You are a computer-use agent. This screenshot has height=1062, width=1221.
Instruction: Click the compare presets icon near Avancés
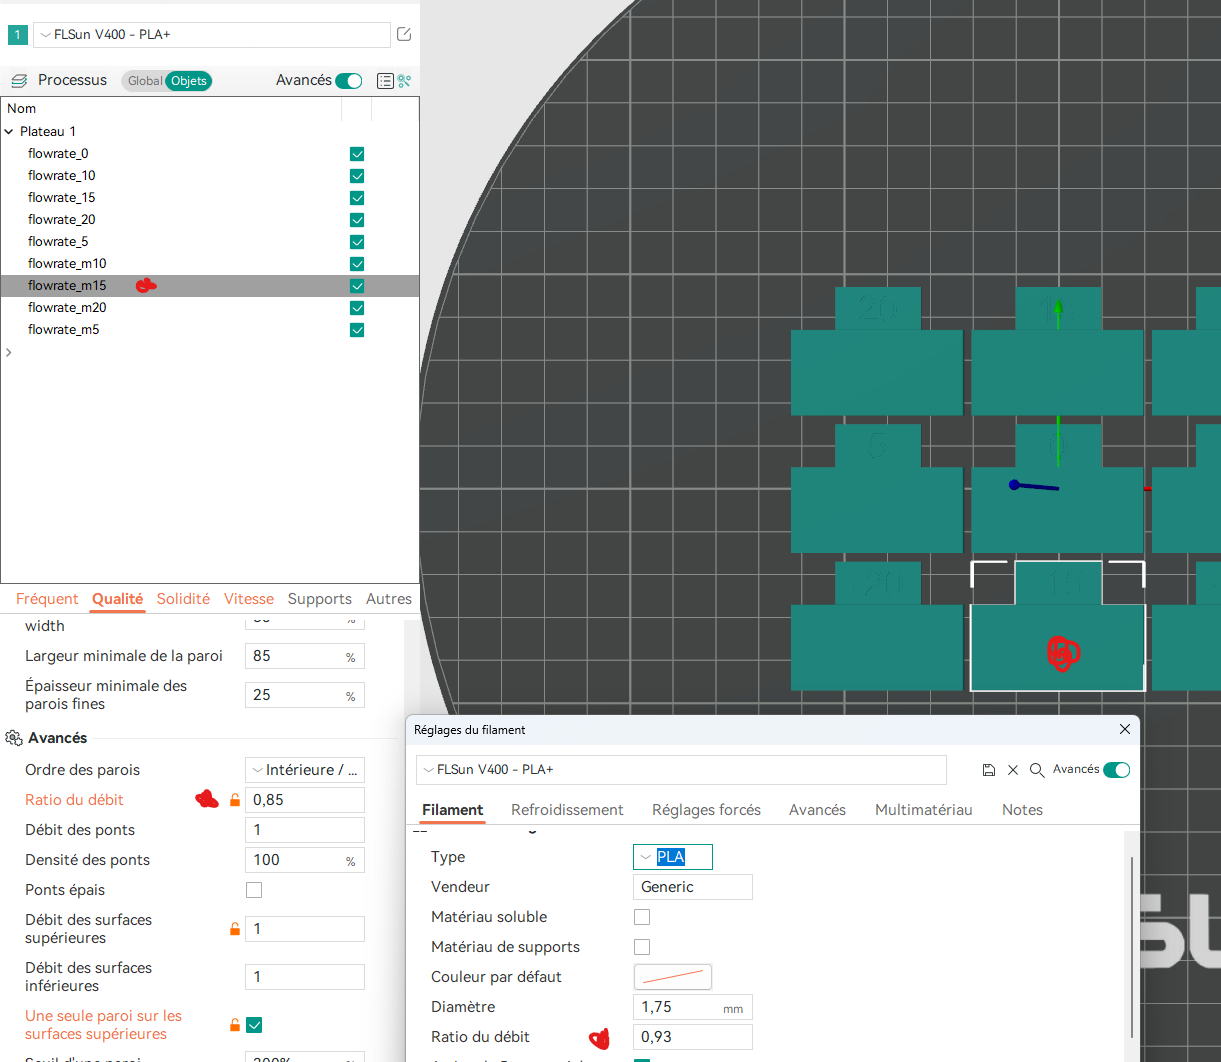click(x=404, y=81)
